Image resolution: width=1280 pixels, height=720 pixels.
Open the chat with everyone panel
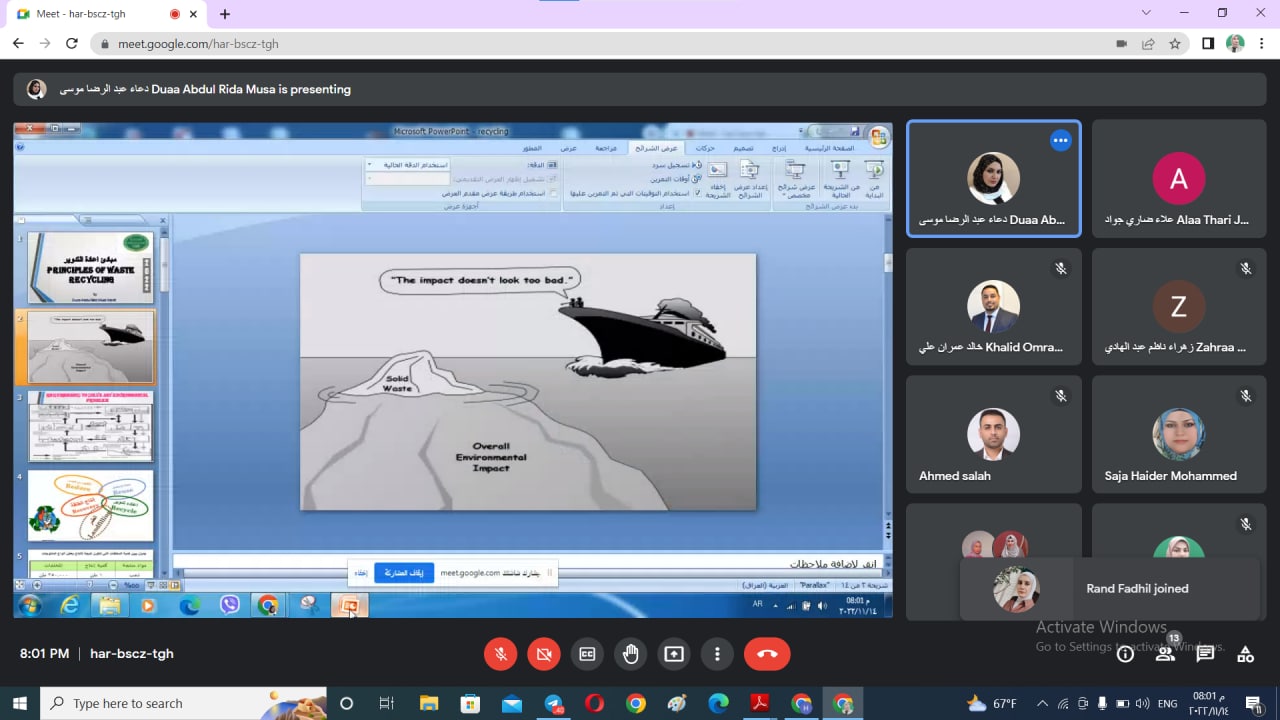coord(1205,654)
